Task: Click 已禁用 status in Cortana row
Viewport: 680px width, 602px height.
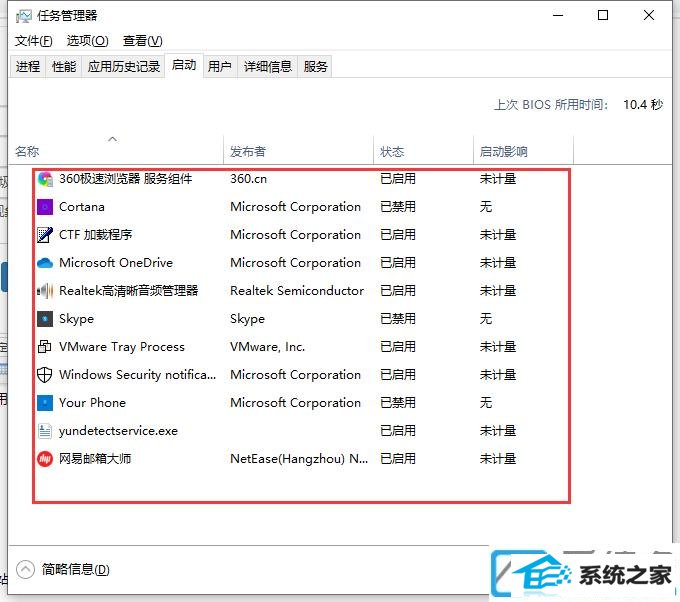Action: [x=398, y=207]
